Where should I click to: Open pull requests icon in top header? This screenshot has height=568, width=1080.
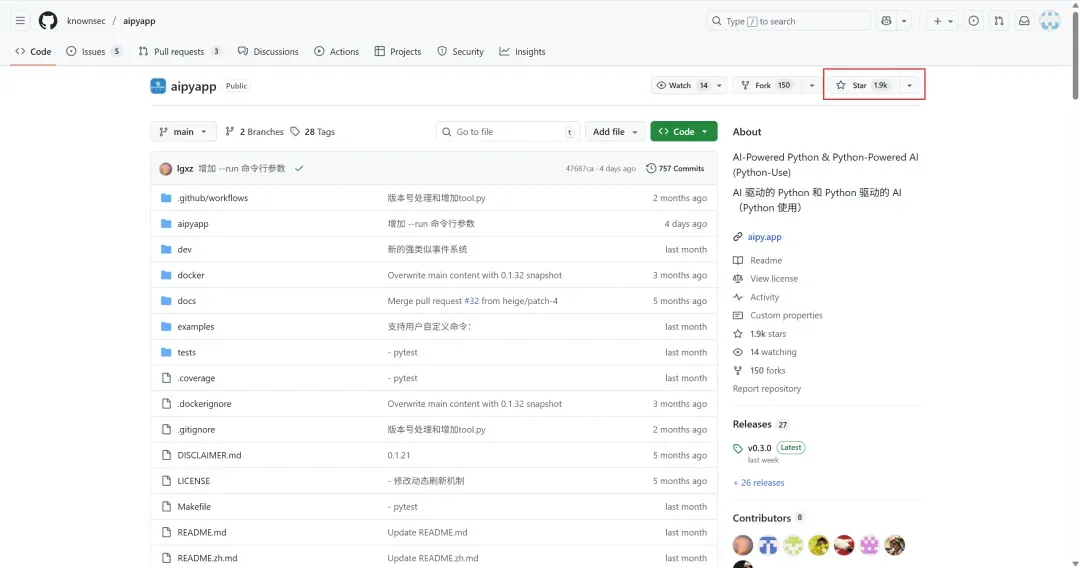999,21
